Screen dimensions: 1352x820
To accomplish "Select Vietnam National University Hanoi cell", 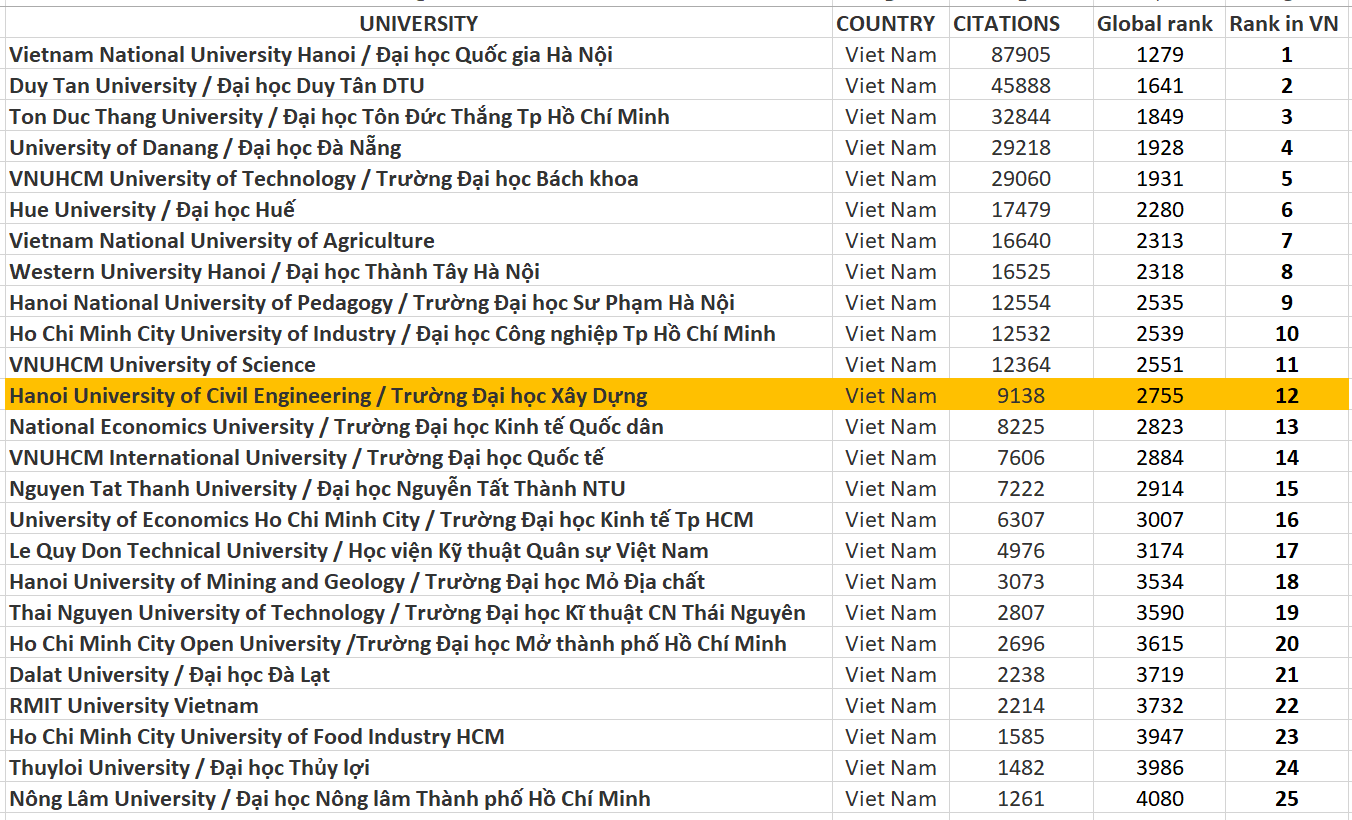I will click(x=418, y=54).
